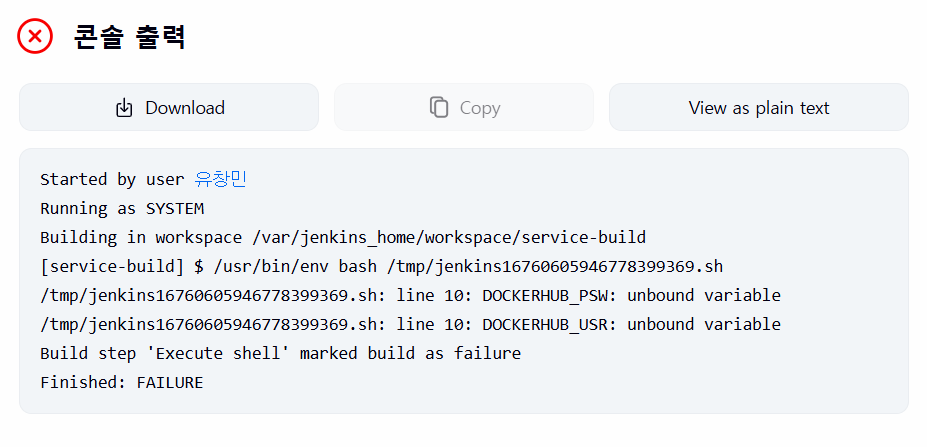
Task: Click 'Finished: FAILURE' line
Action: [x=122, y=382]
